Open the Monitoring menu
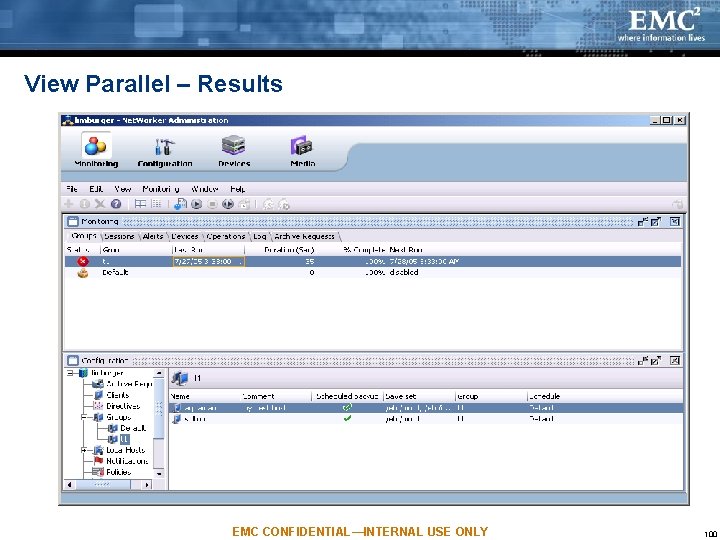The image size is (720, 540). coord(161,189)
